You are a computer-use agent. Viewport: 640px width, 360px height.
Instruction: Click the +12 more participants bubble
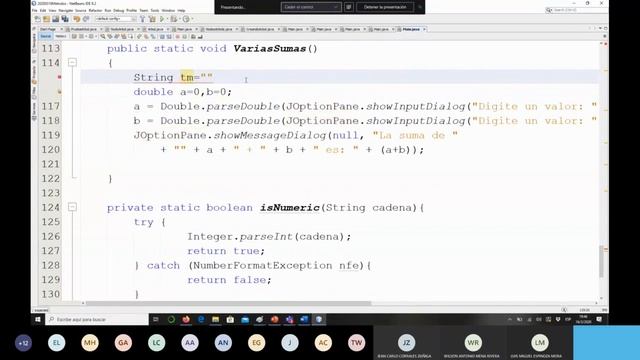click(x=23, y=343)
